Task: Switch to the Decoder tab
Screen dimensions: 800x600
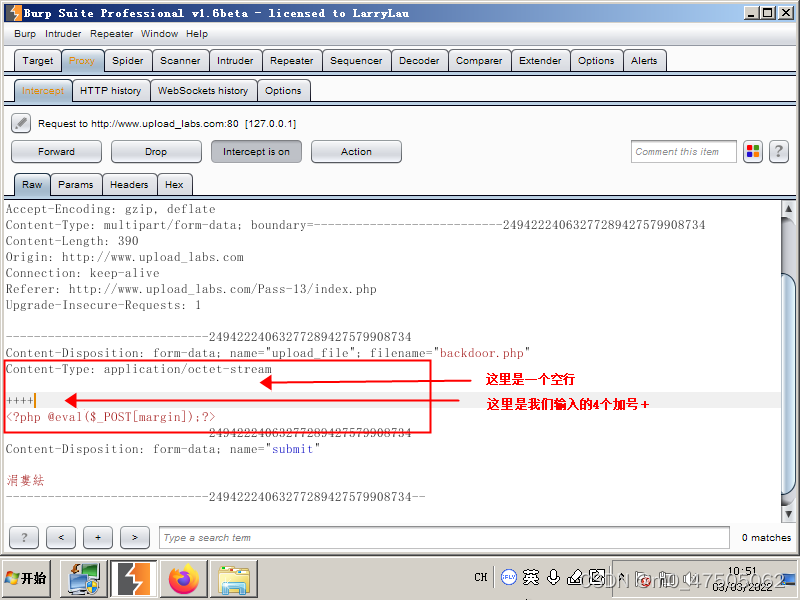Action: 419,61
